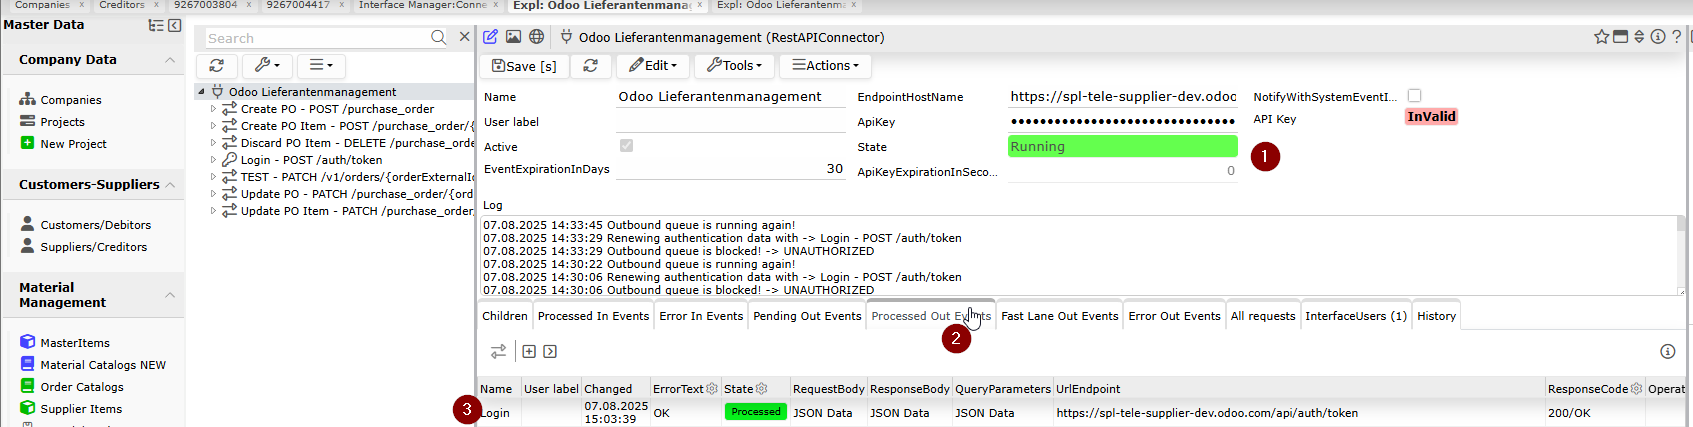Open MasterItems in Material Management
This screenshot has height=427, width=1693.
[x=75, y=343]
